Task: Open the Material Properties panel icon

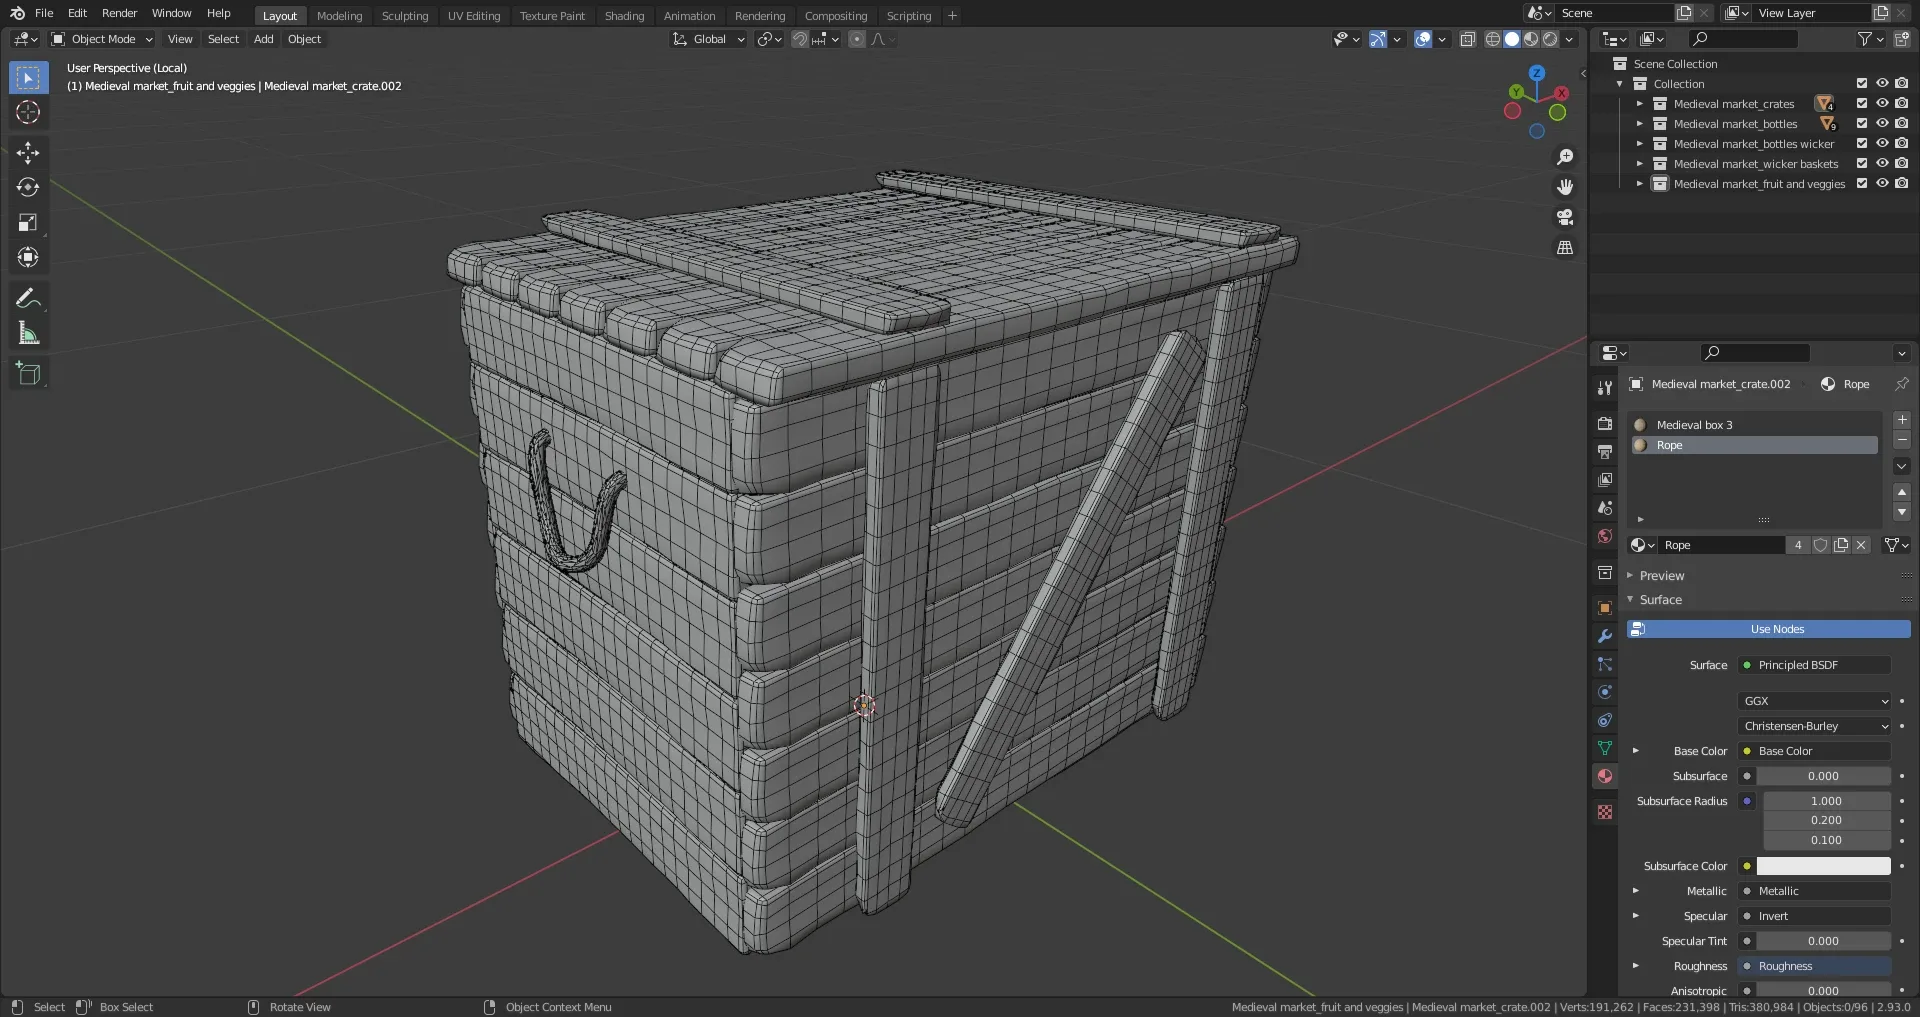Action: click(1604, 775)
